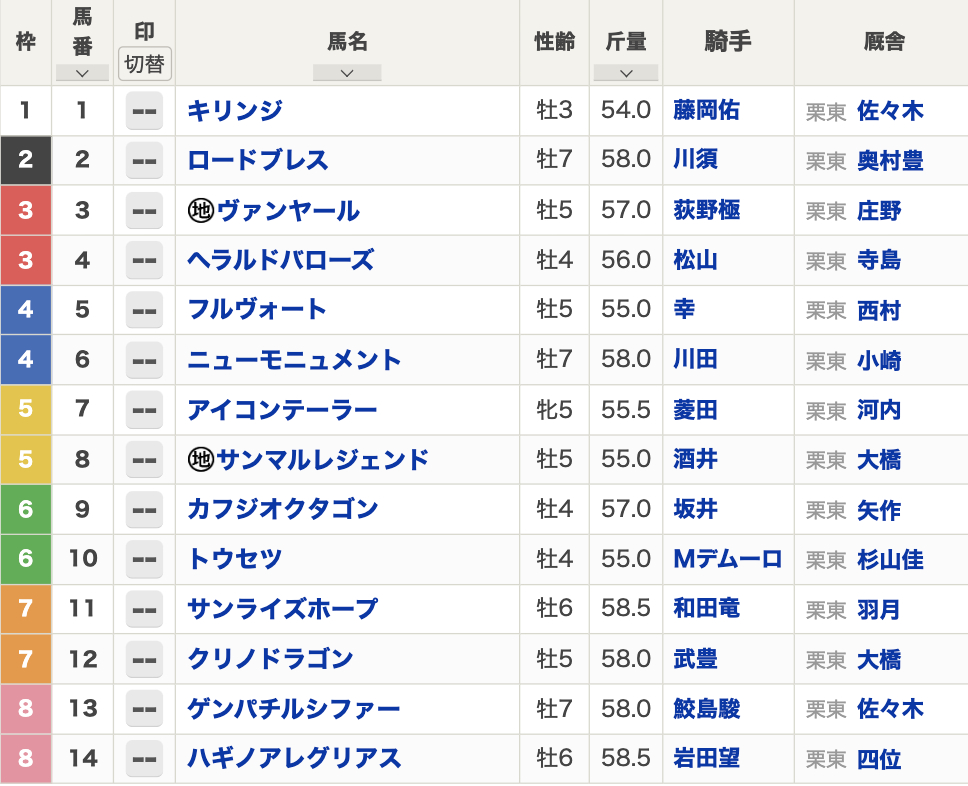Image resolution: width=968 pixels, height=786 pixels.
Task: Open horse page for フルヴォート
Action: coord(257,309)
